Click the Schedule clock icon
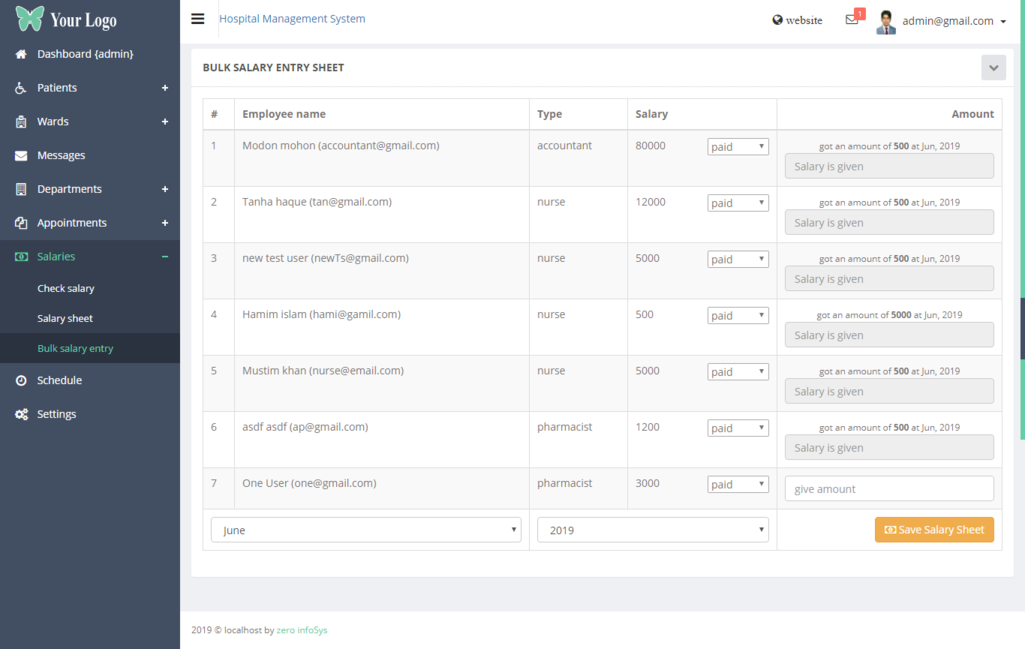This screenshot has height=649, width=1025. tap(21, 381)
